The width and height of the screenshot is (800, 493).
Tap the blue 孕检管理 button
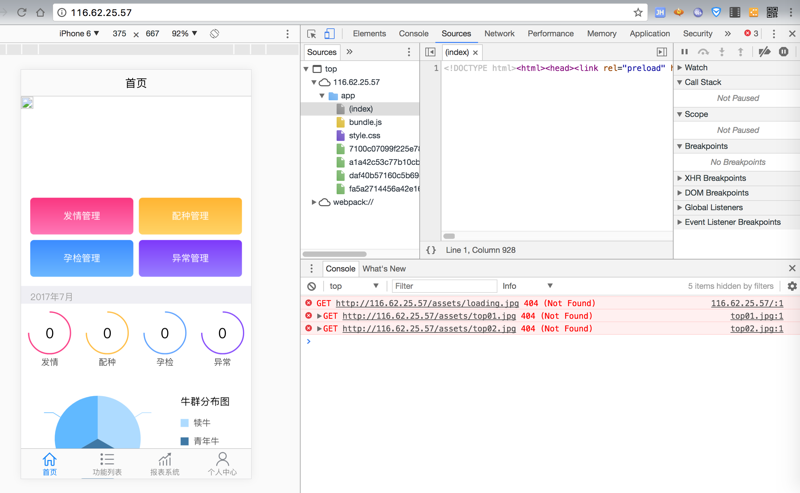click(x=82, y=258)
